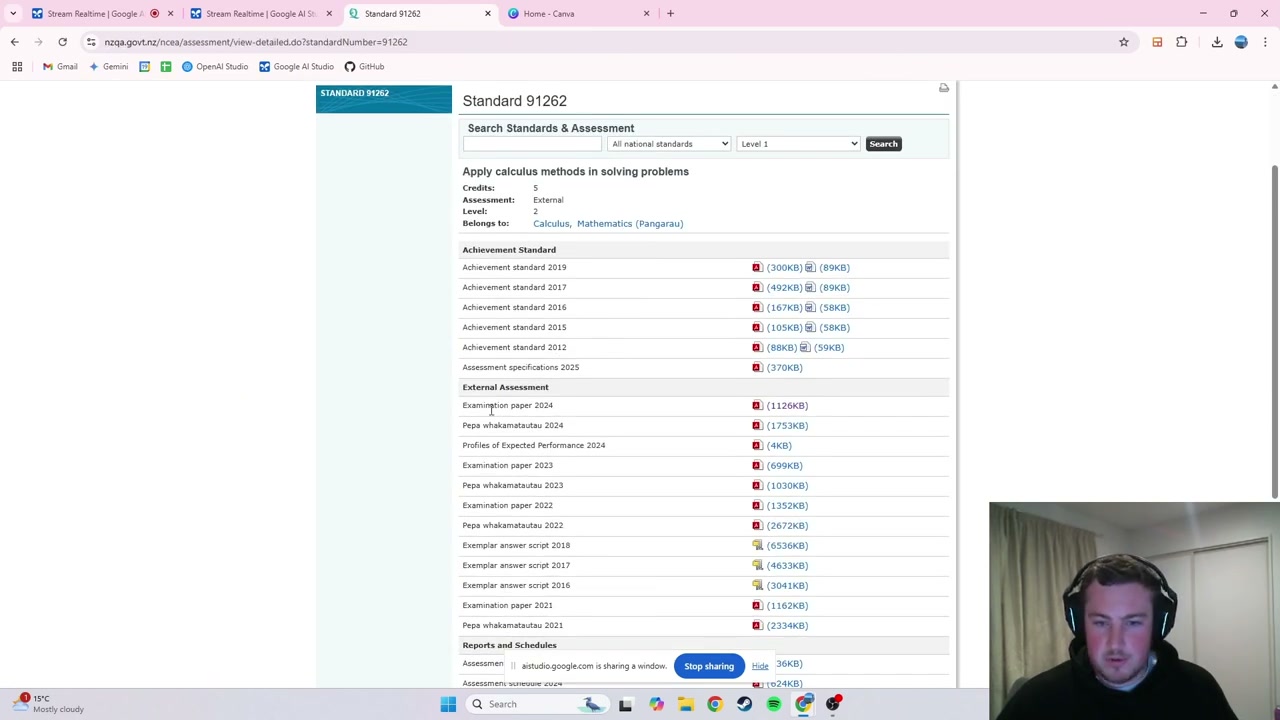This screenshot has height=720, width=1280.
Task: Open the GitHub bookmark
Action: click(364, 66)
